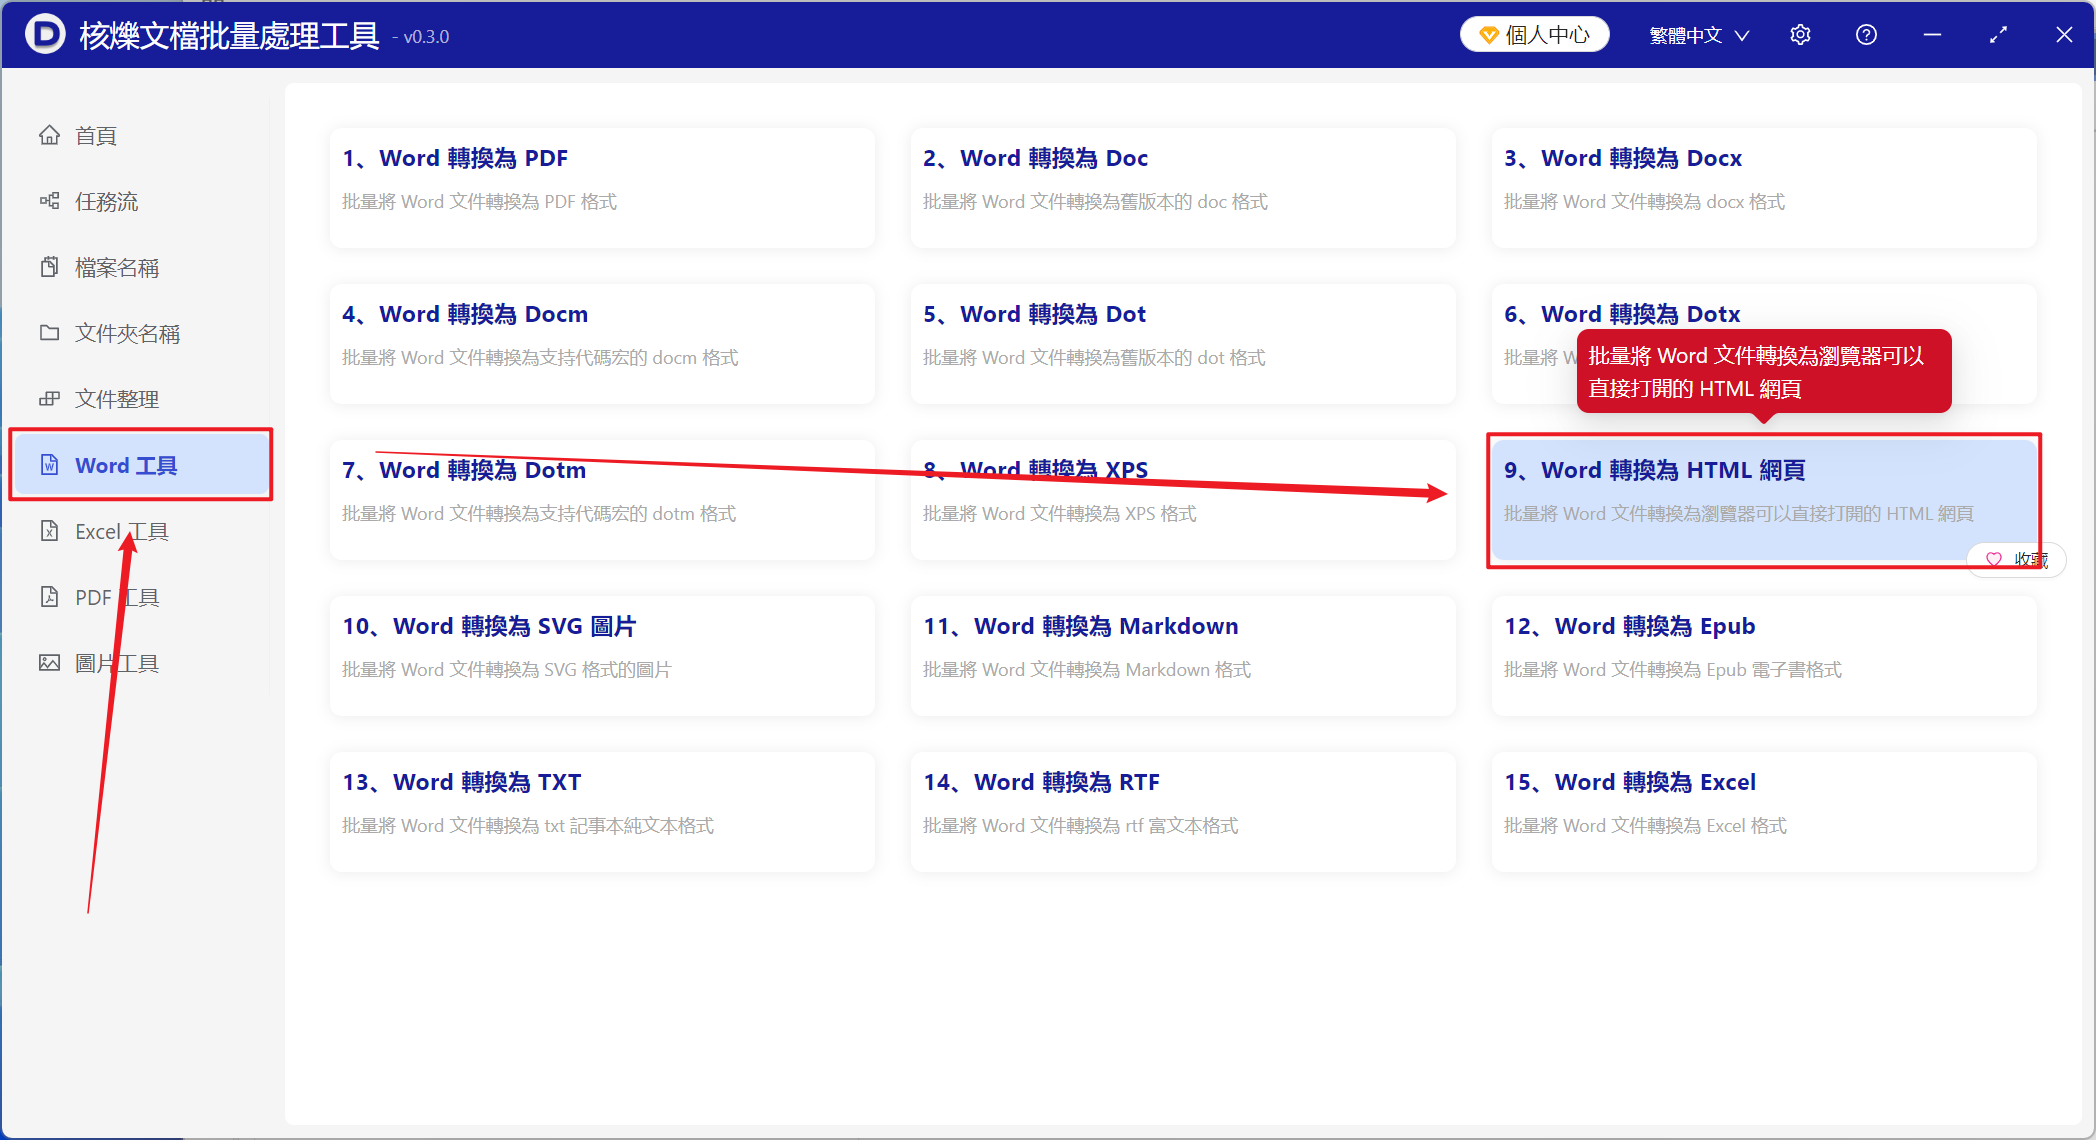
Task: Open Word 轉換為 SVG 圖片 card
Action: (602, 655)
